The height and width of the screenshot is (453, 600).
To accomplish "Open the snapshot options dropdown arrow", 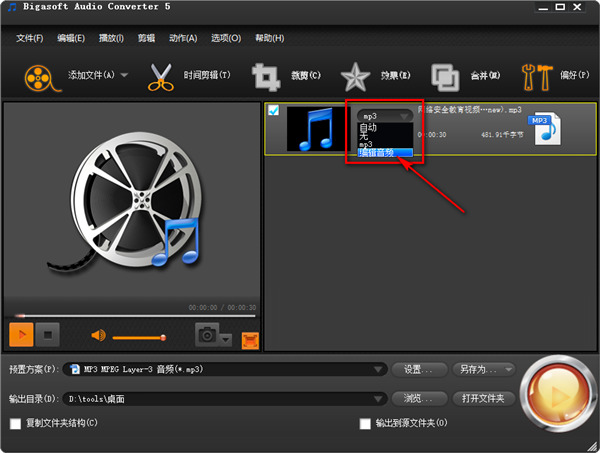I will click(x=226, y=340).
